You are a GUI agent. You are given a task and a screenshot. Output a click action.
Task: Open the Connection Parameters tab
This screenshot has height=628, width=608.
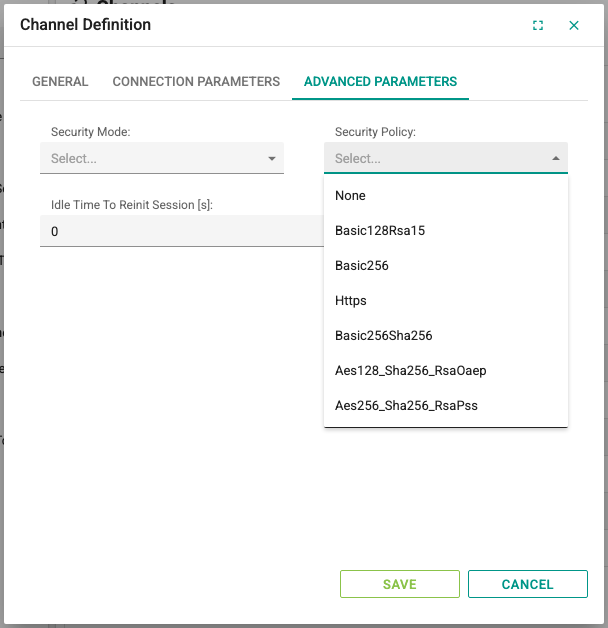(196, 82)
